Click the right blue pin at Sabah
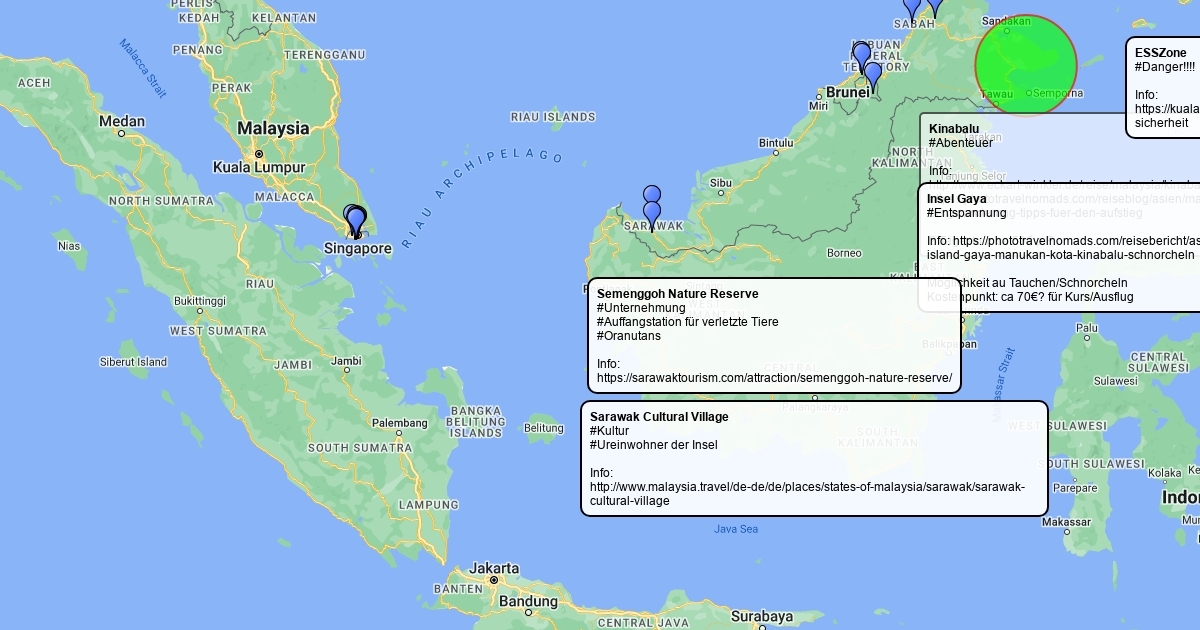Viewport: 1200px width, 630px height. tap(935, 6)
